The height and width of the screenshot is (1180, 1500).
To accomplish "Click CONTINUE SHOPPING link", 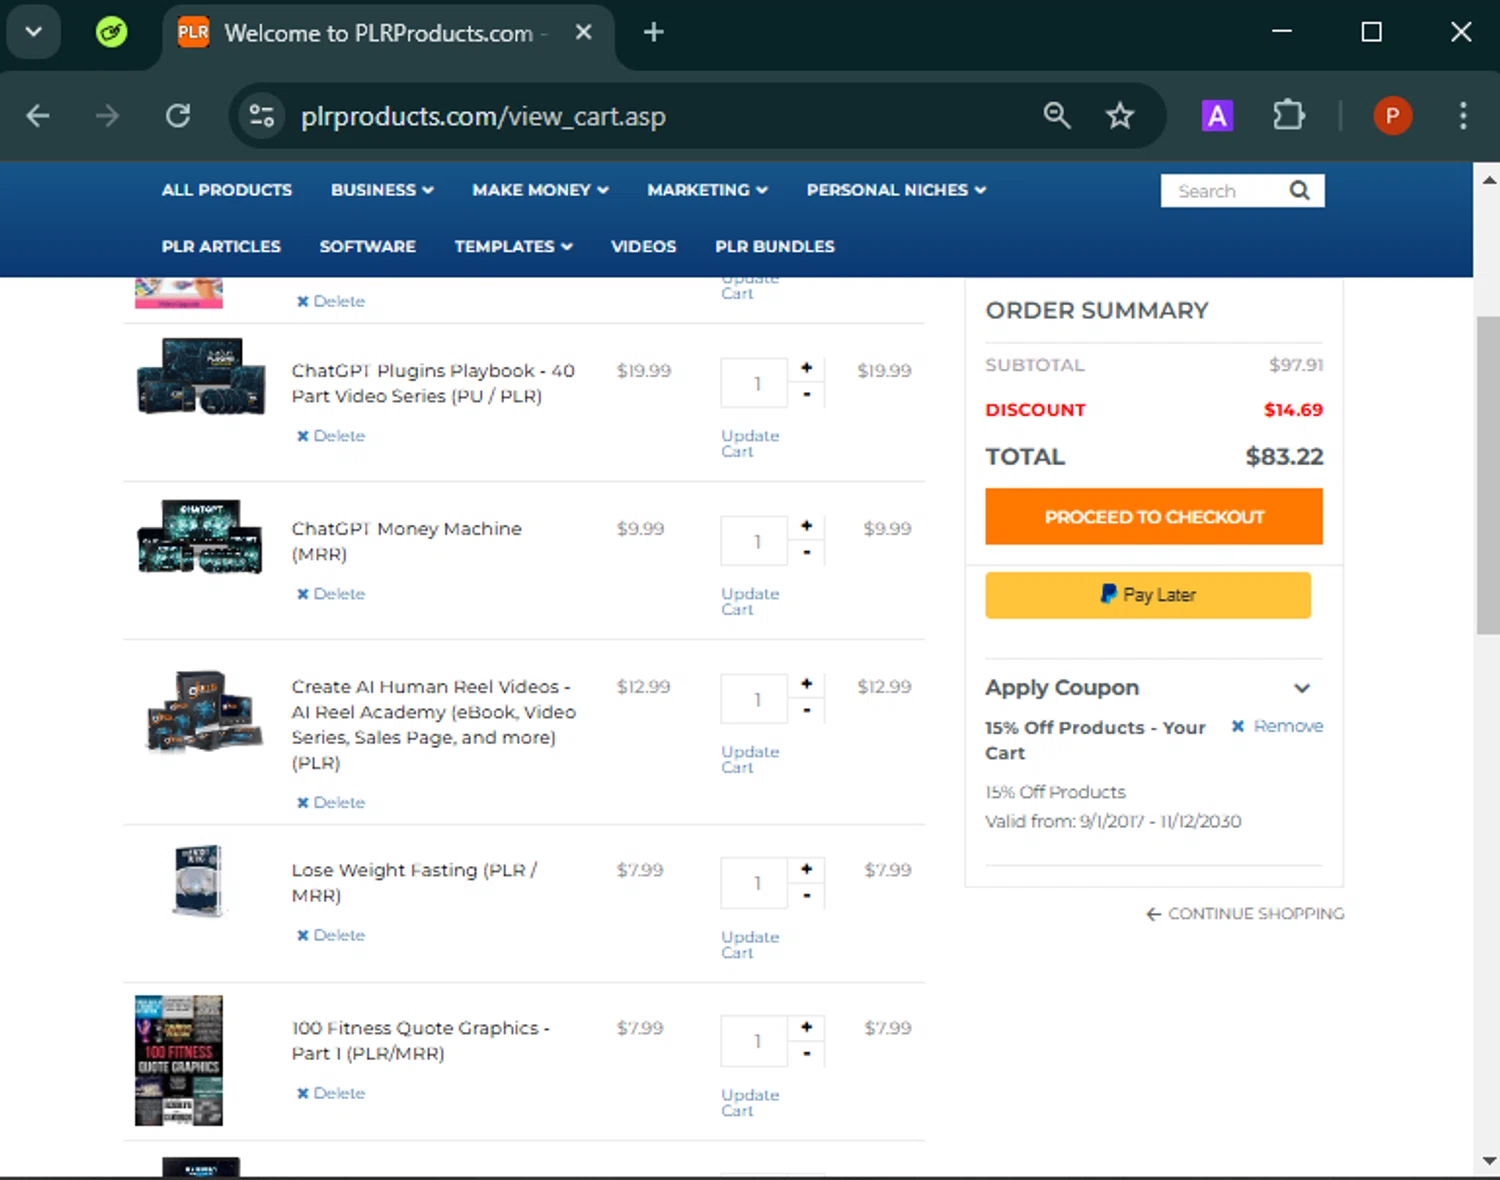I will click(x=1245, y=914).
